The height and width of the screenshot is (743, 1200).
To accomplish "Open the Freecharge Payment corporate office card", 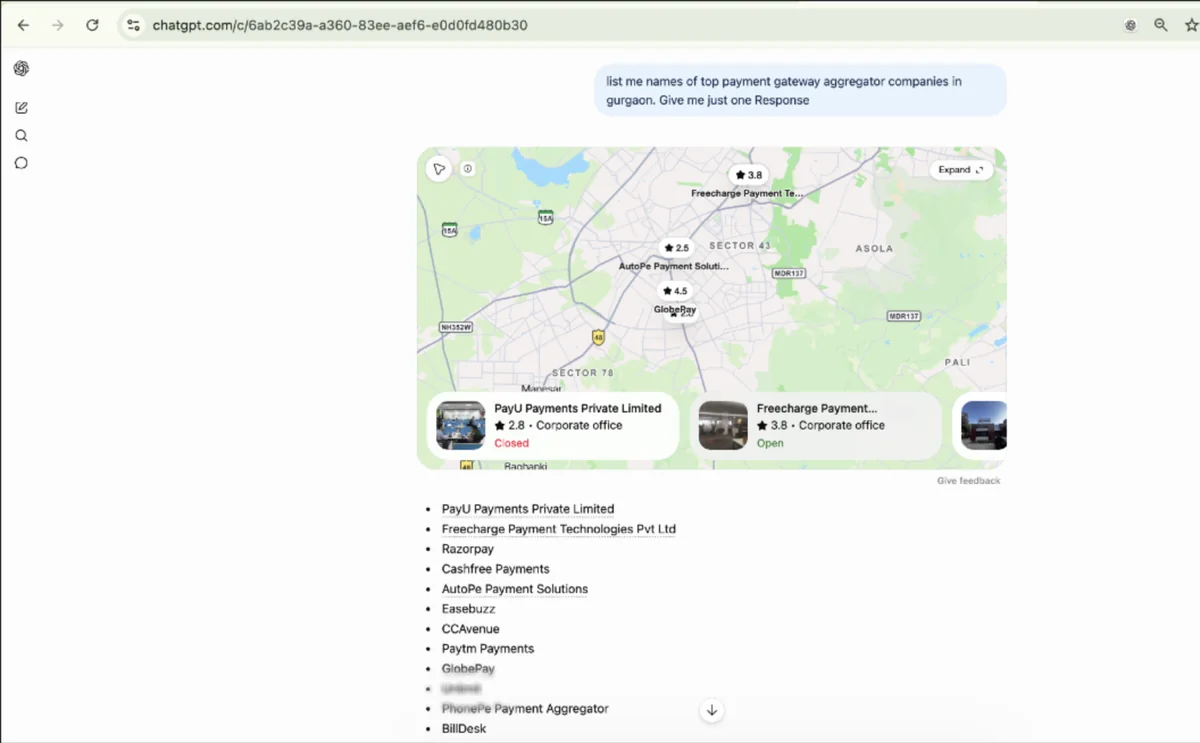I will 815,425.
